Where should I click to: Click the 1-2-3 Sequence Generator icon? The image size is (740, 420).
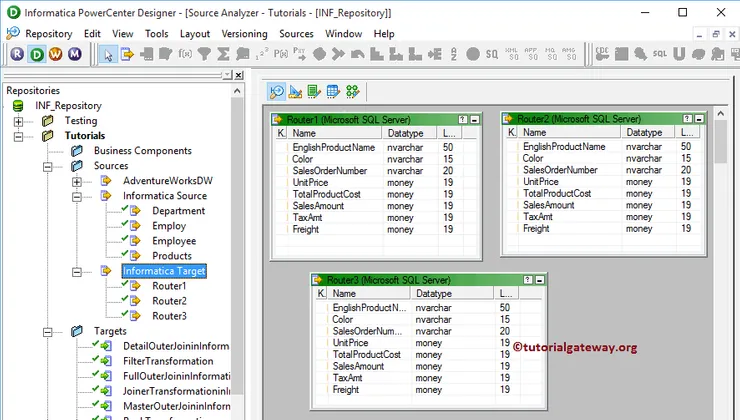[x=262, y=54]
